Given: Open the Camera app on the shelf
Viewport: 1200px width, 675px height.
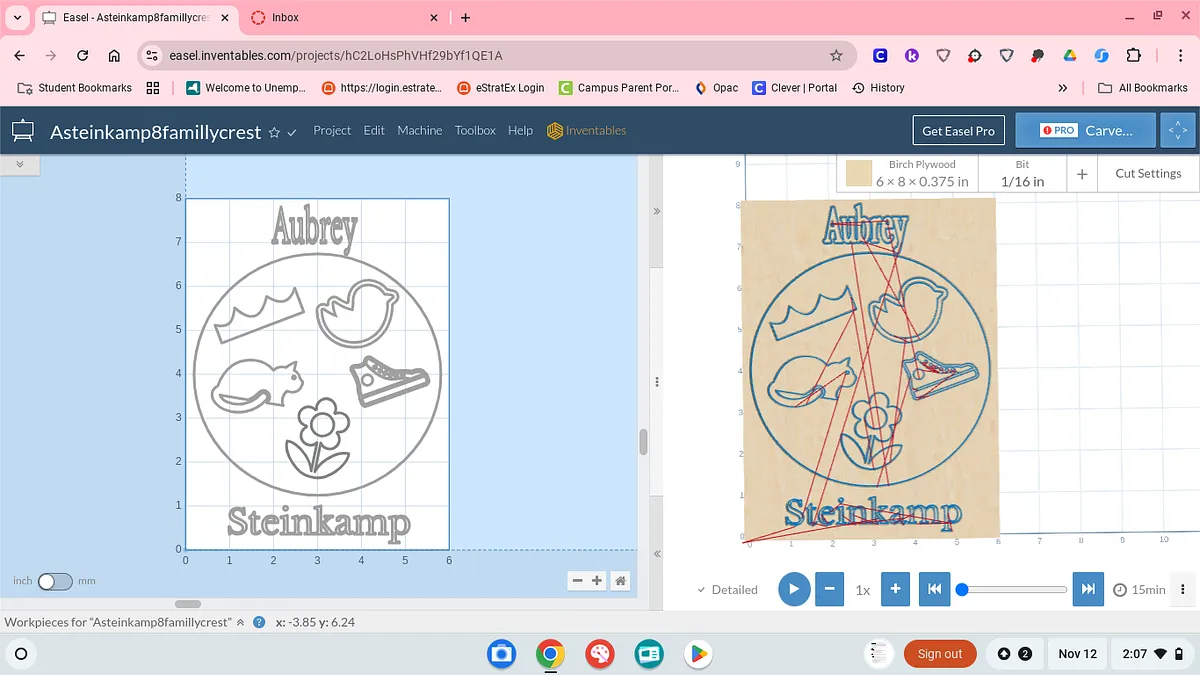Looking at the screenshot, I should click(501, 654).
